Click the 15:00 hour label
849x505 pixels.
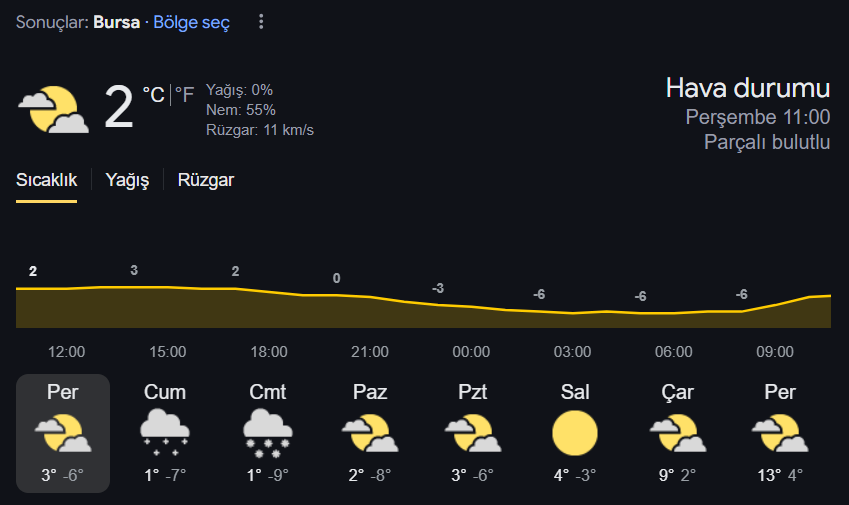[168, 352]
